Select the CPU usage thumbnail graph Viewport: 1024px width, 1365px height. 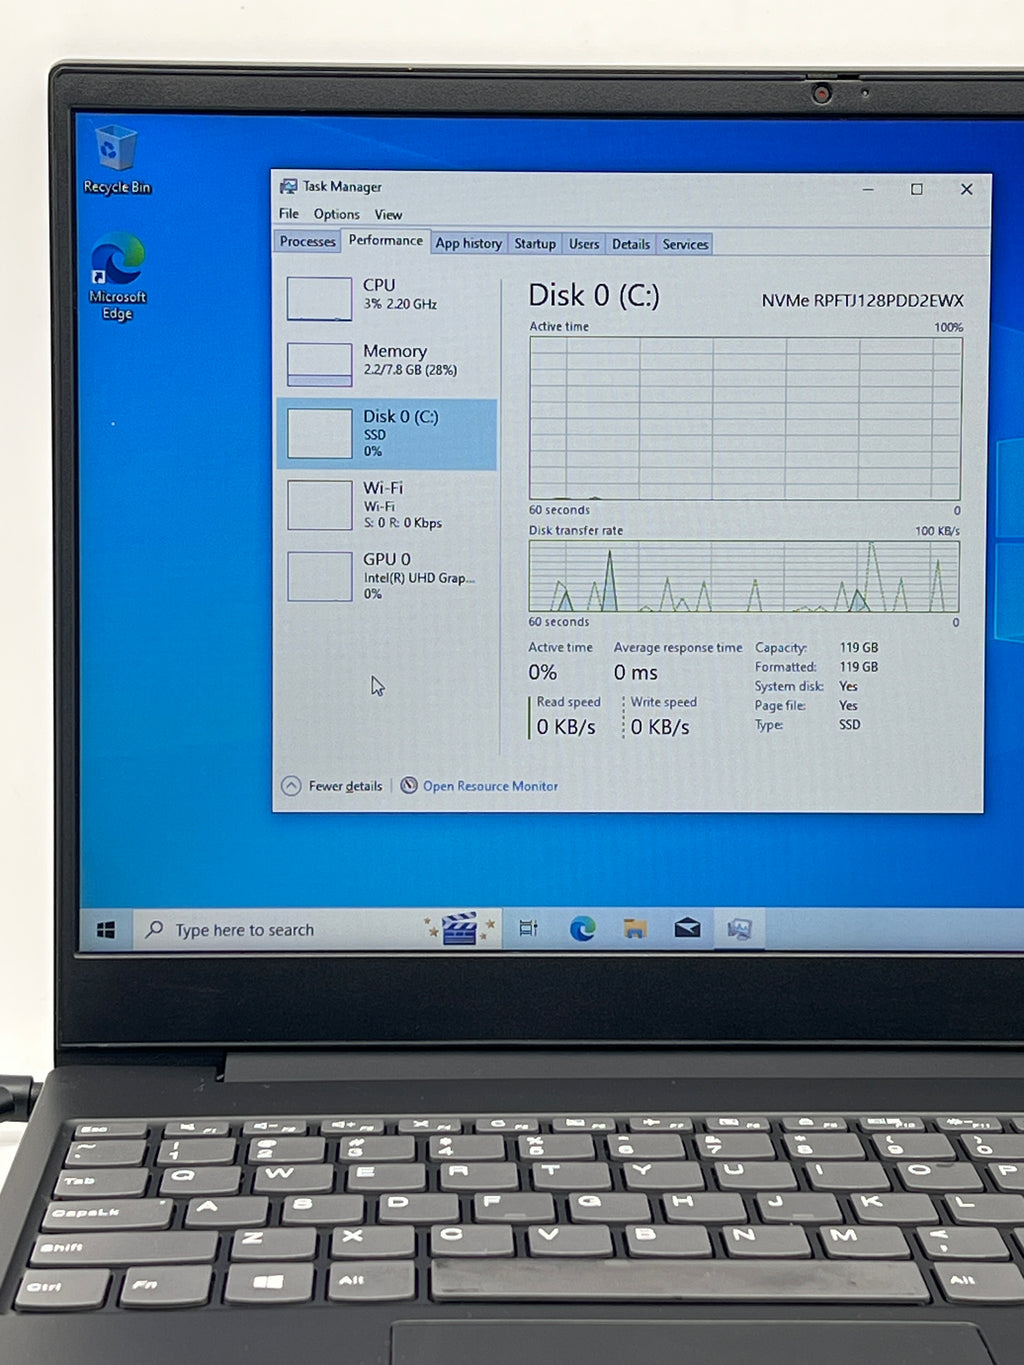tap(319, 299)
